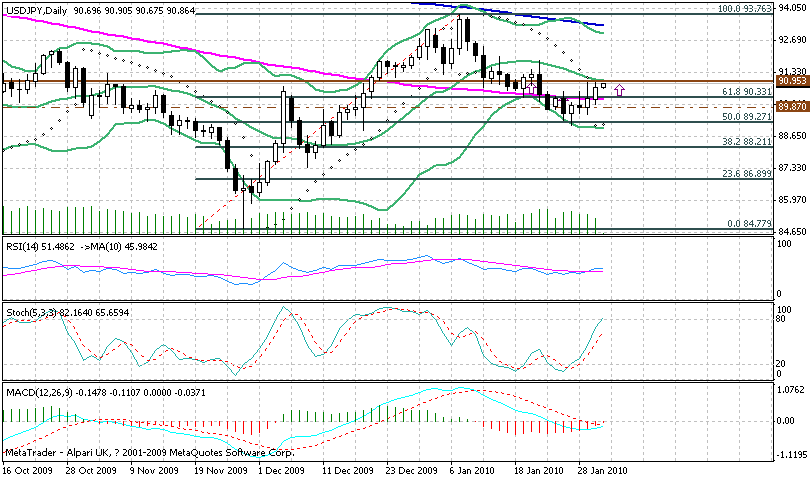The height and width of the screenshot is (478, 811).
Task: Click the 90.953 current price tag
Action: click(792, 81)
